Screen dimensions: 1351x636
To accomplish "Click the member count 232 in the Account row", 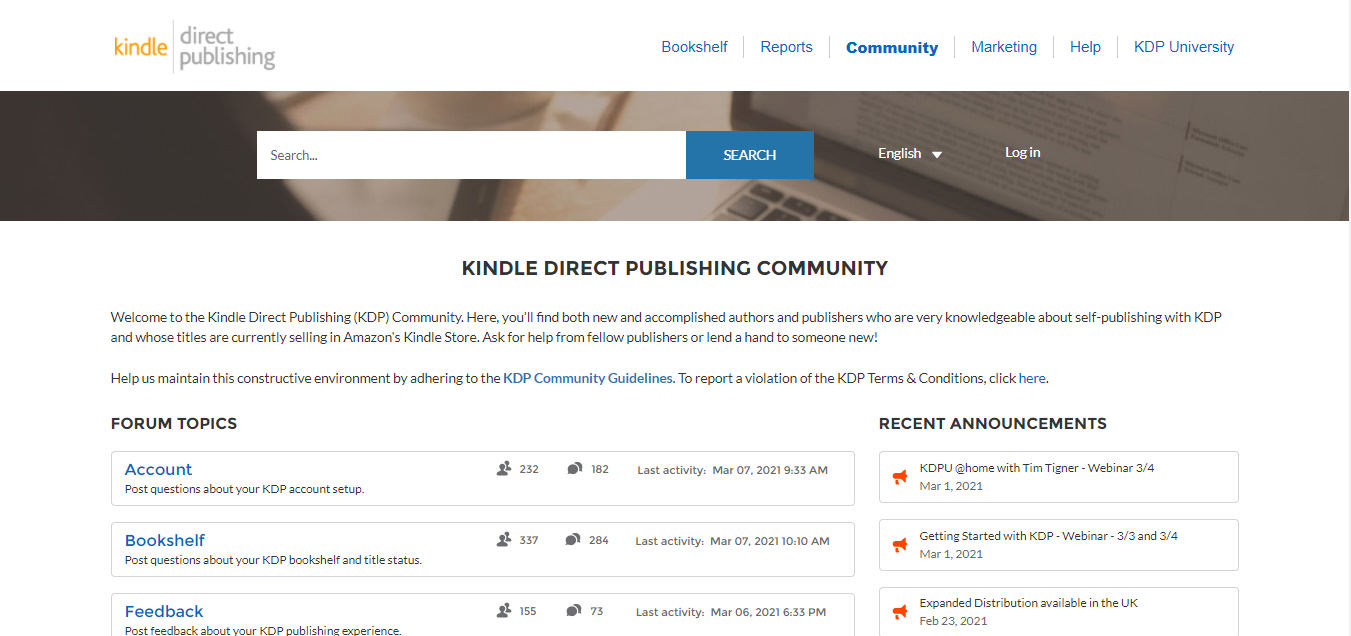I will point(529,469).
